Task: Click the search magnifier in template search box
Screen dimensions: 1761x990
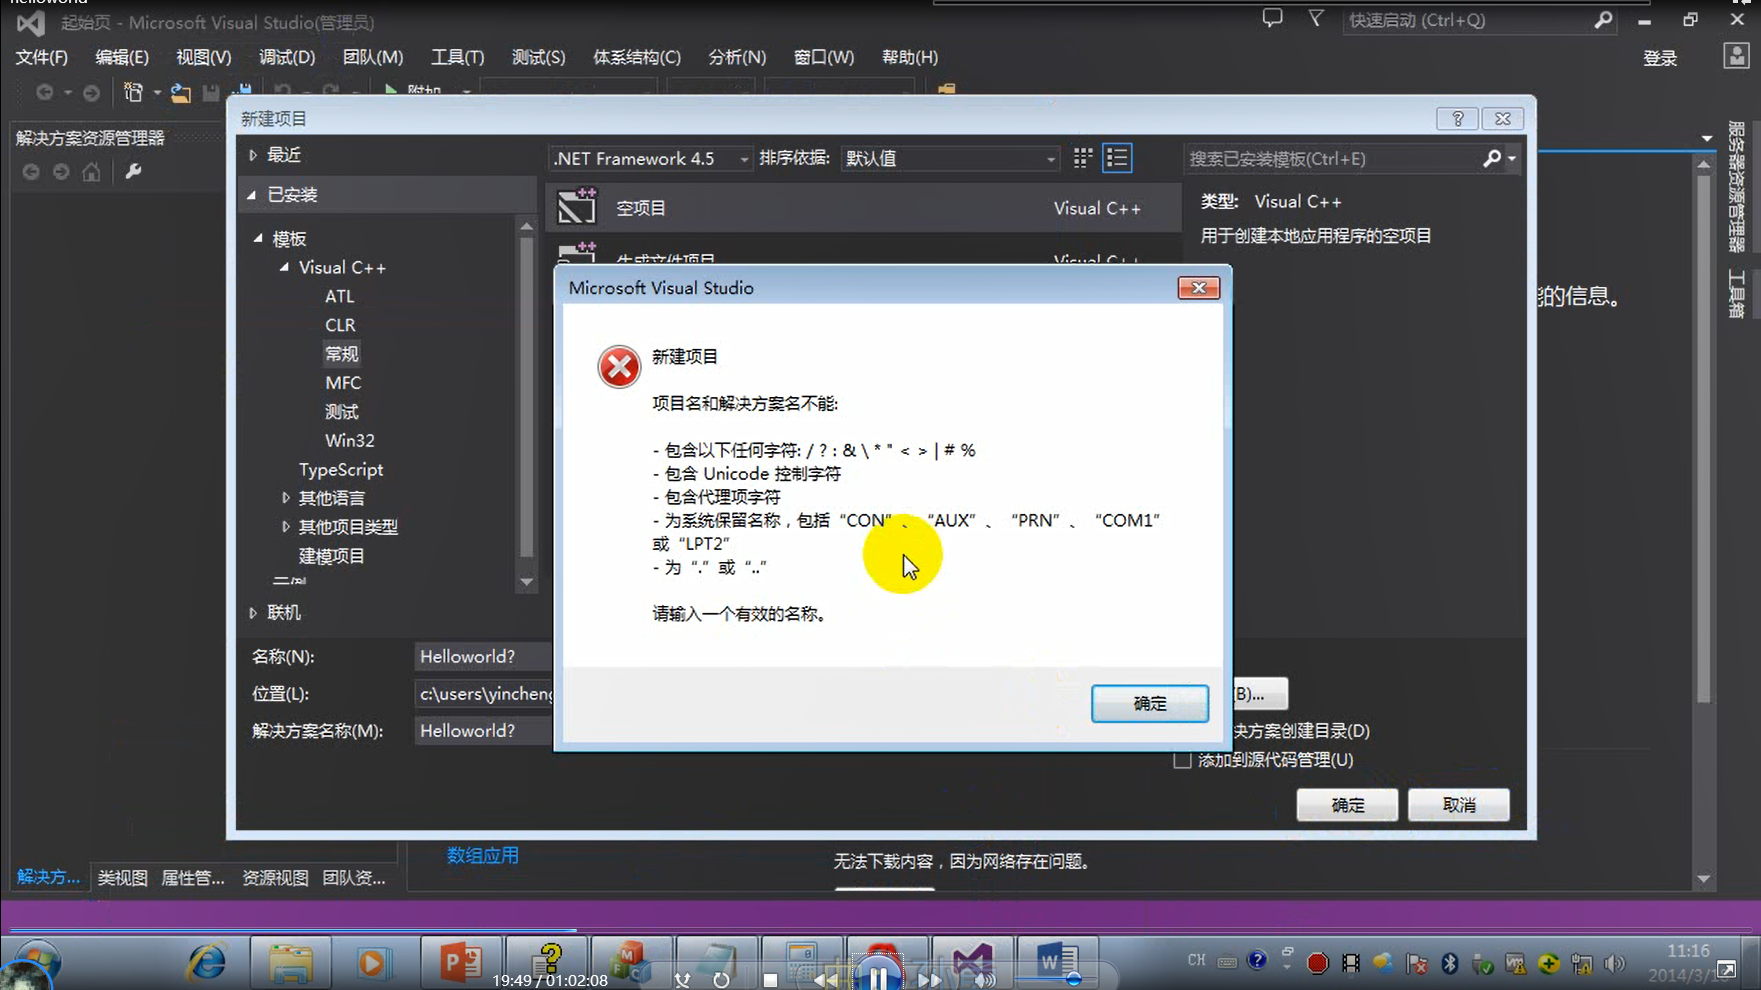Action: pyautogui.click(x=1491, y=158)
